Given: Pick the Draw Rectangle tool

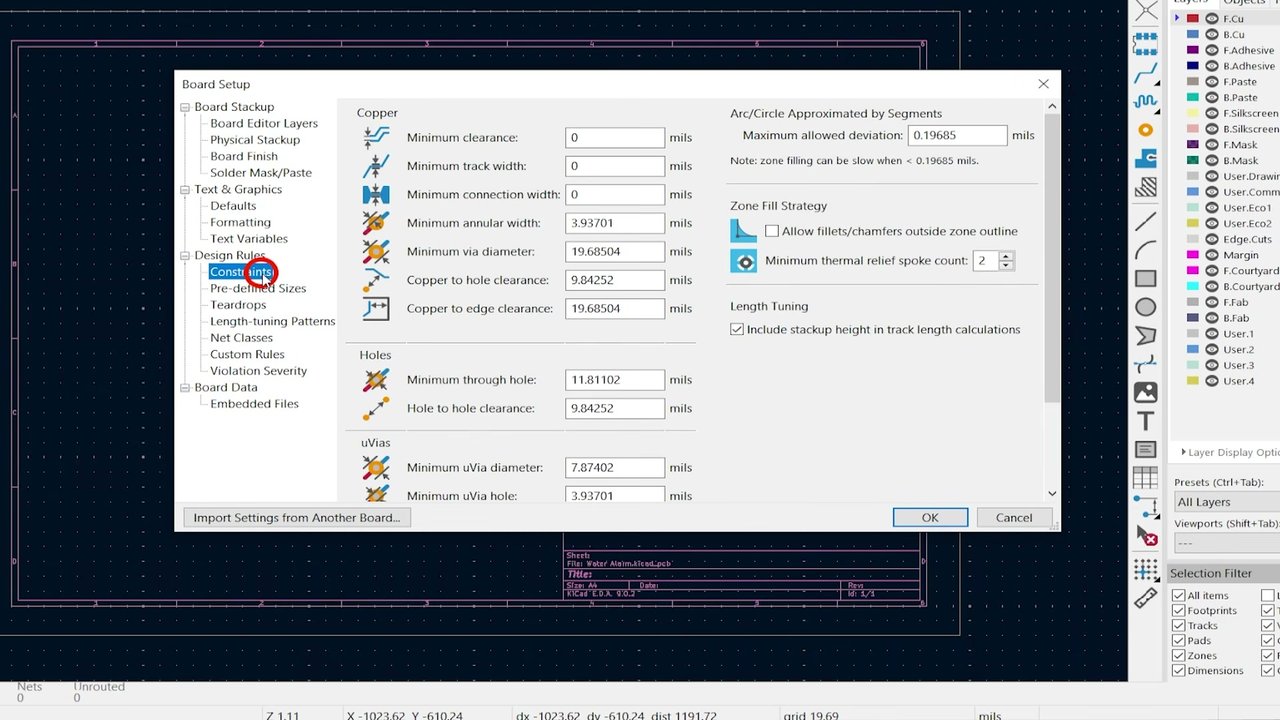Looking at the screenshot, I should (1146, 278).
